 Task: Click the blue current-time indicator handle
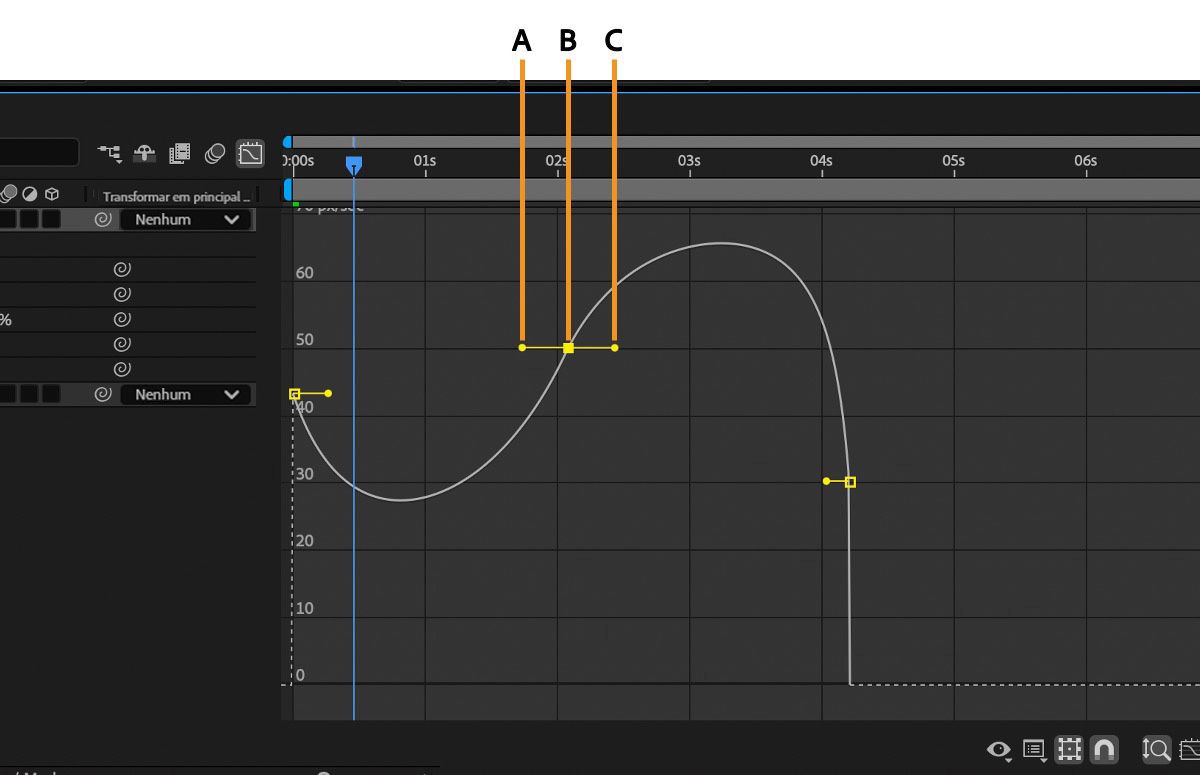pos(353,164)
